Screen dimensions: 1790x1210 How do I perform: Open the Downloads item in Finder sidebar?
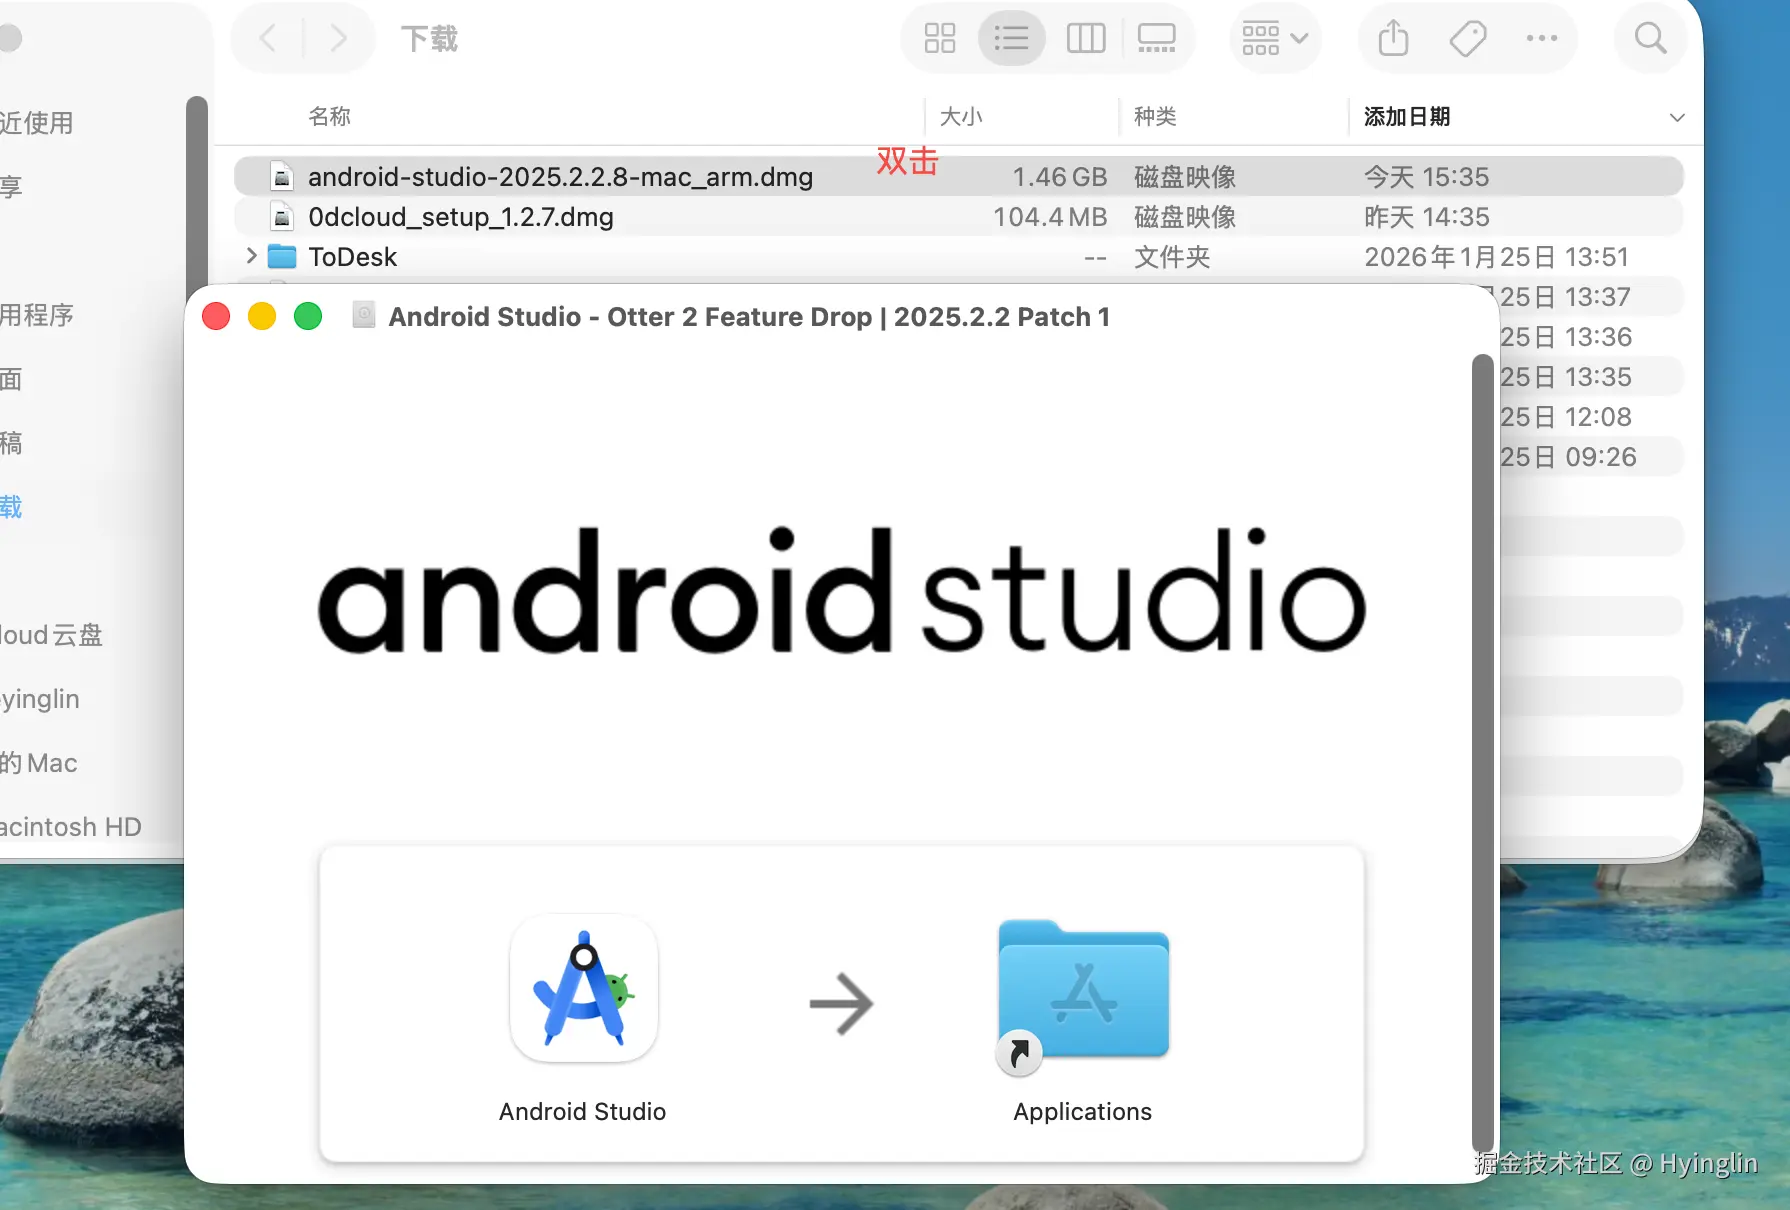pyautogui.click(x=11, y=507)
